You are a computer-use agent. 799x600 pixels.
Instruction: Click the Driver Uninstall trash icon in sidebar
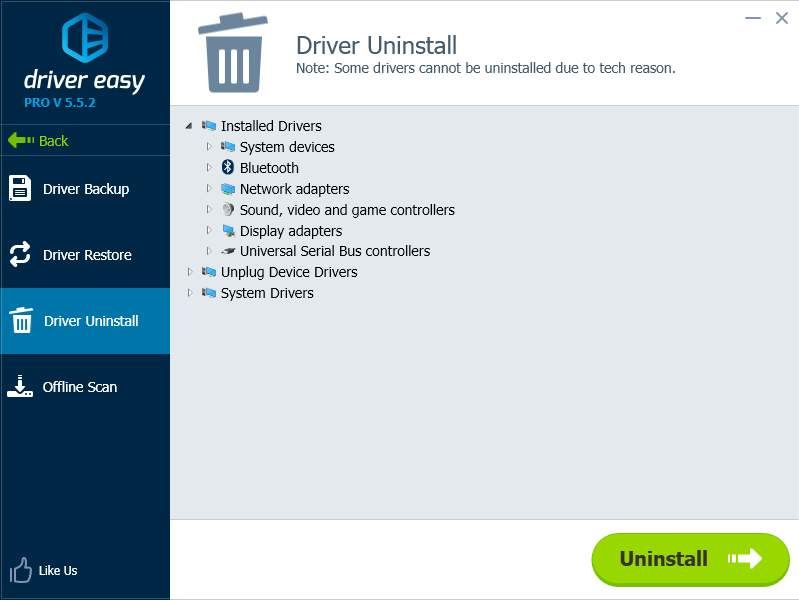click(21, 320)
